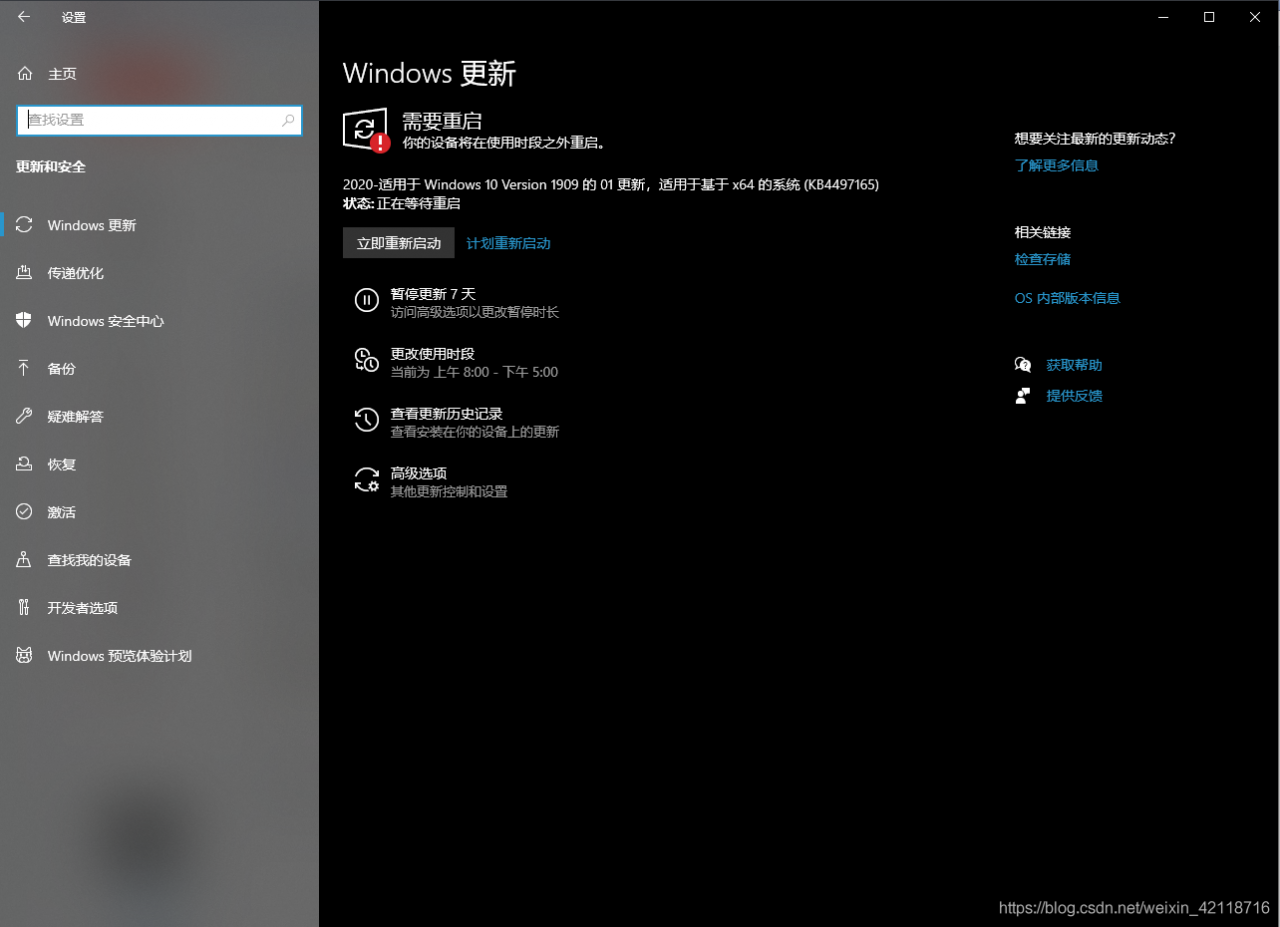Click the checkmark circle icon for 激活
Image resolution: width=1280 pixels, height=927 pixels.
(x=24, y=512)
